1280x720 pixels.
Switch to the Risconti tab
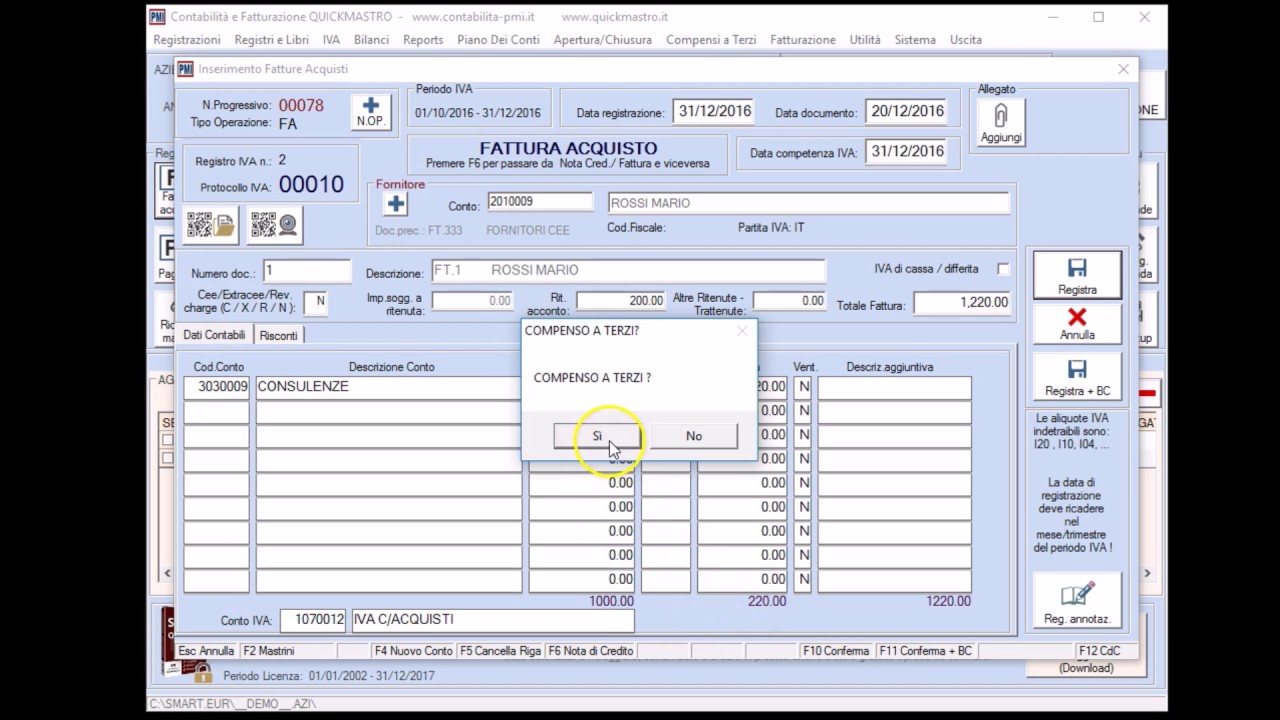point(278,336)
